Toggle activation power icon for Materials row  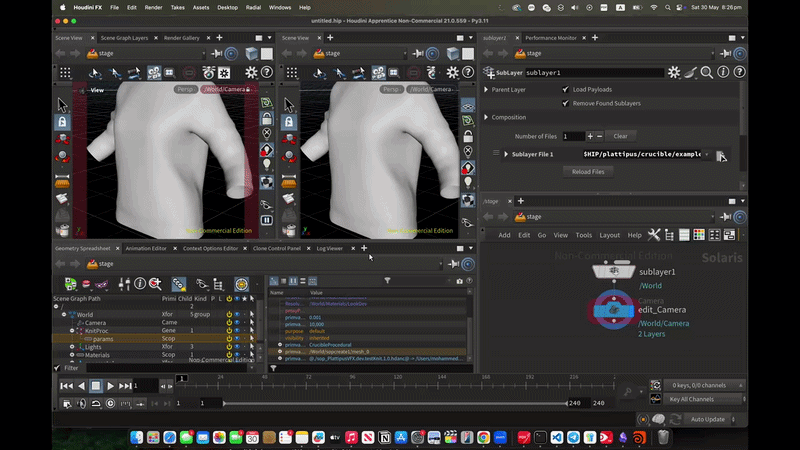pos(229,355)
